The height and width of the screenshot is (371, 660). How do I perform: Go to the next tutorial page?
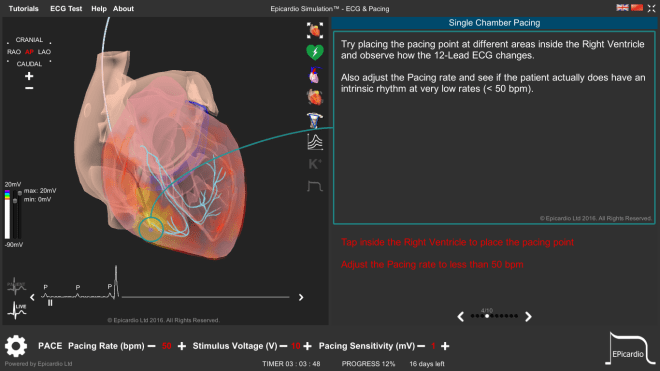pos(528,317)
